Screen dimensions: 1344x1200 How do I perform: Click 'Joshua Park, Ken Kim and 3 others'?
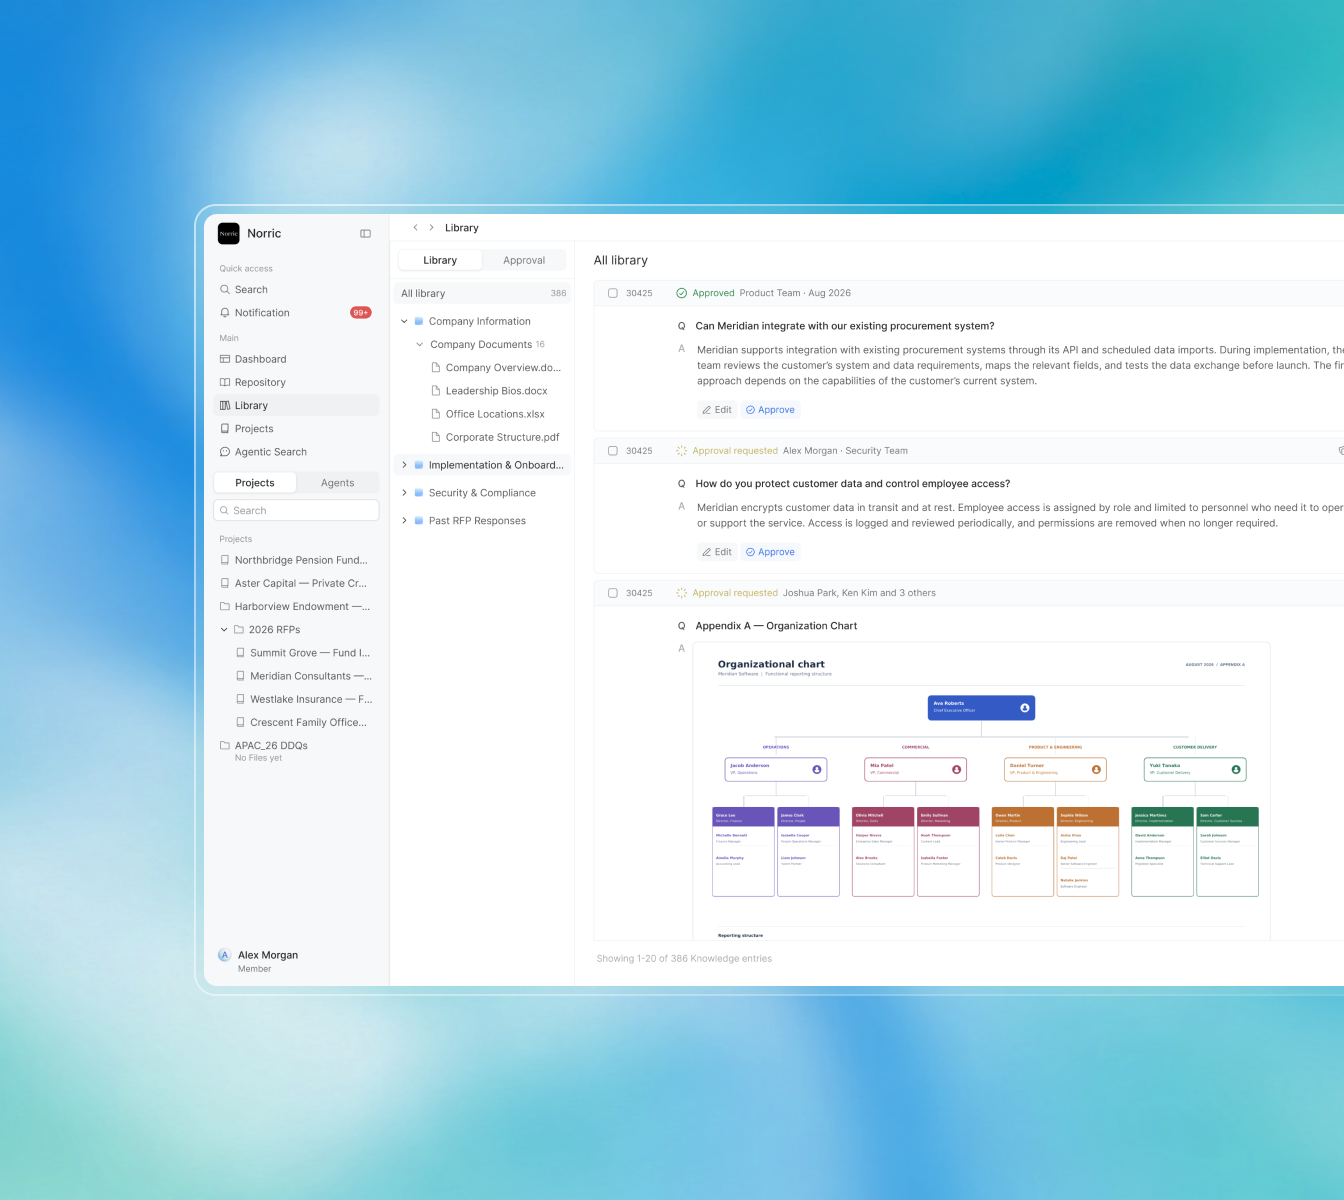click(859, 593)
